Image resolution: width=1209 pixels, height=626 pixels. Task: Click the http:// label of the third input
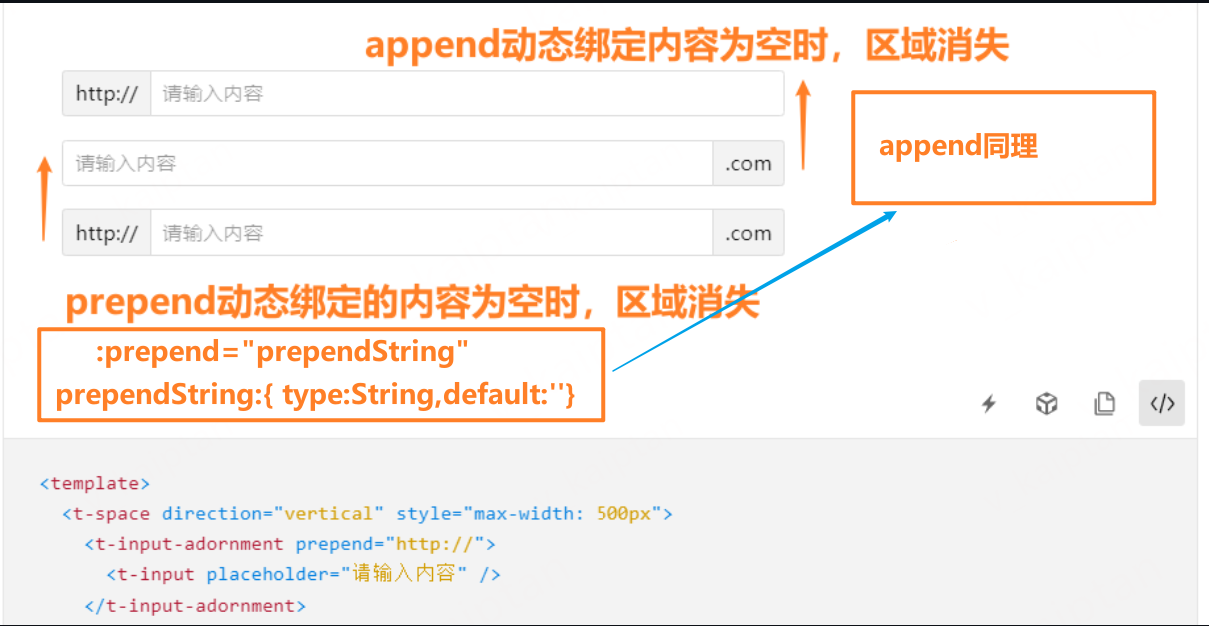[x=106, y=232]
